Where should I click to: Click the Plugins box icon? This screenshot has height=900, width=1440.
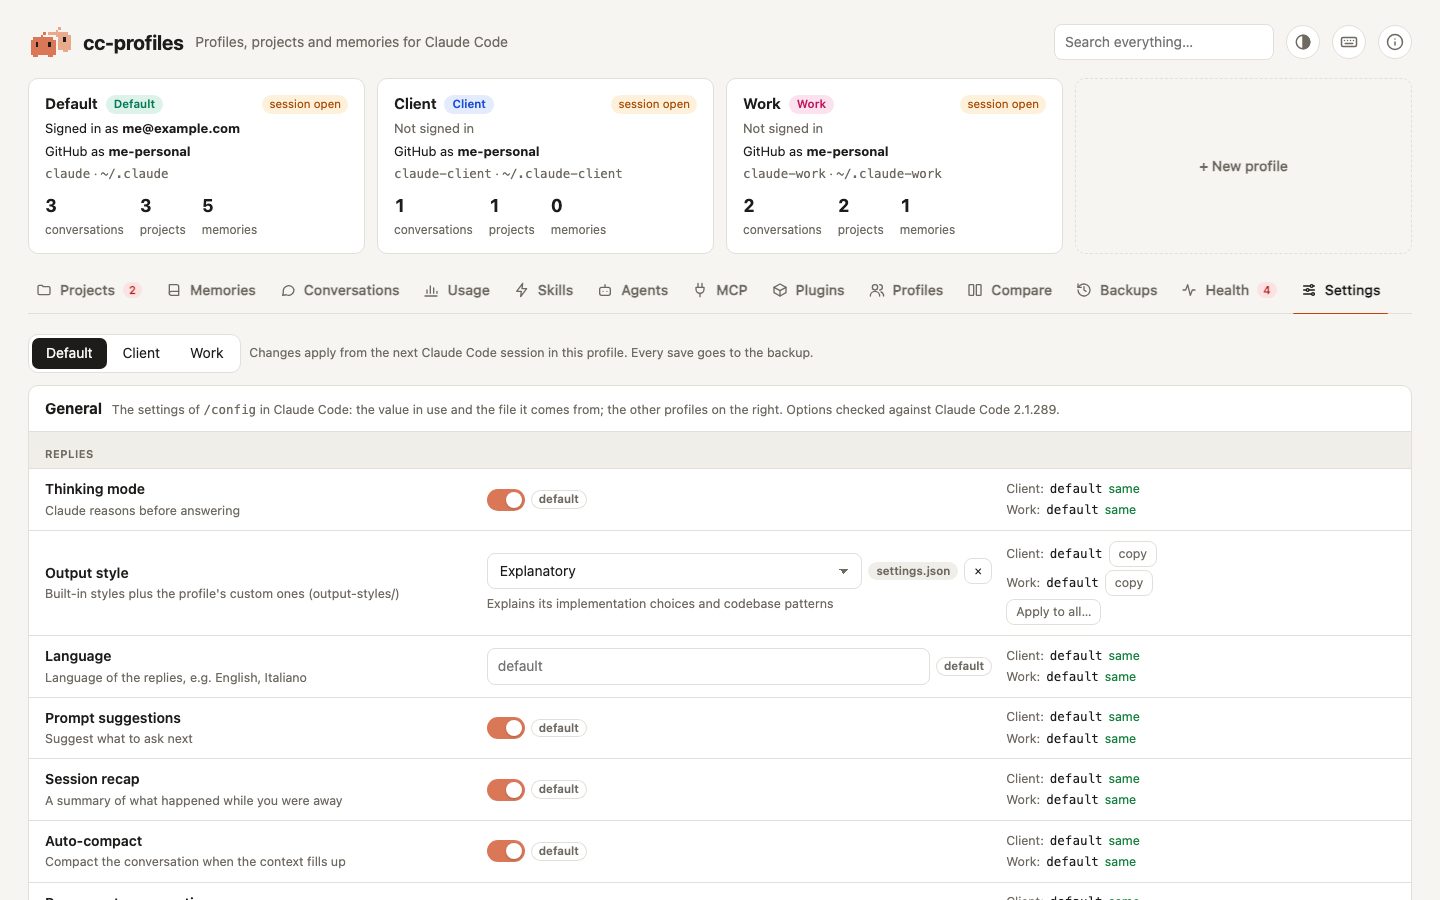point(780,290)
